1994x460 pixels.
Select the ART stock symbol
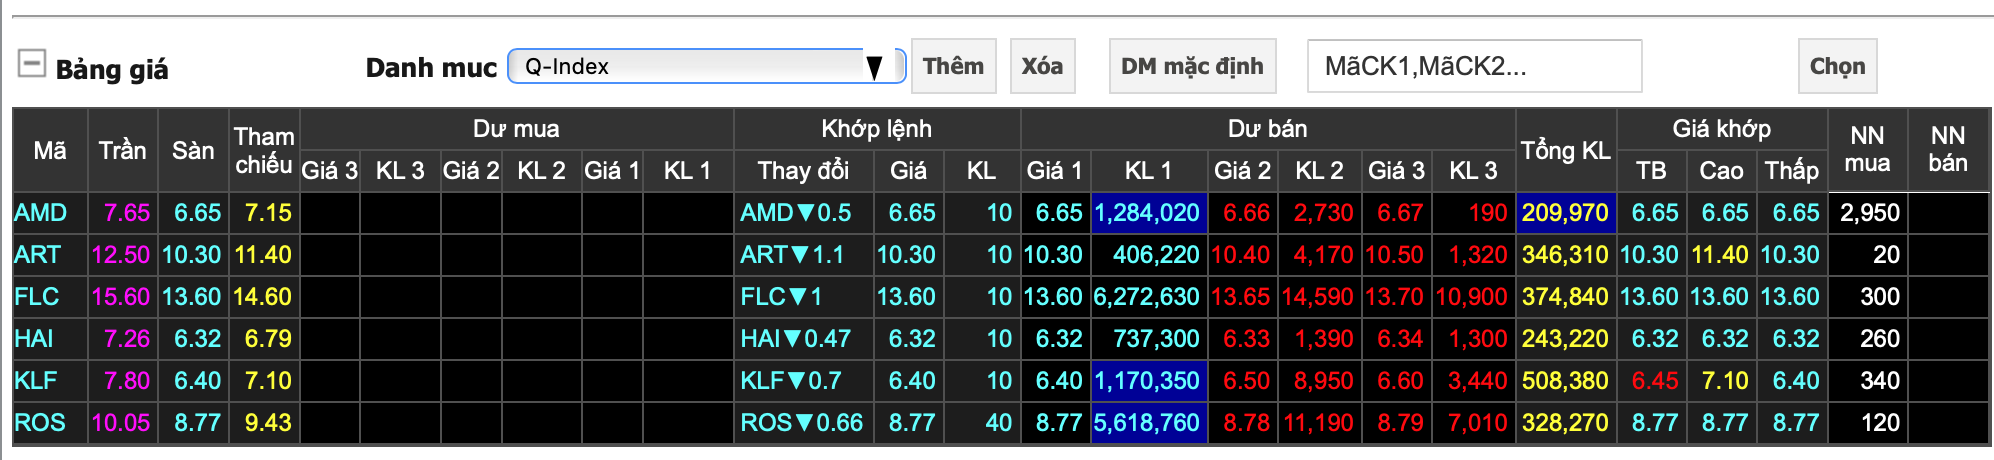pyautogui.click(x=38, y=255)
